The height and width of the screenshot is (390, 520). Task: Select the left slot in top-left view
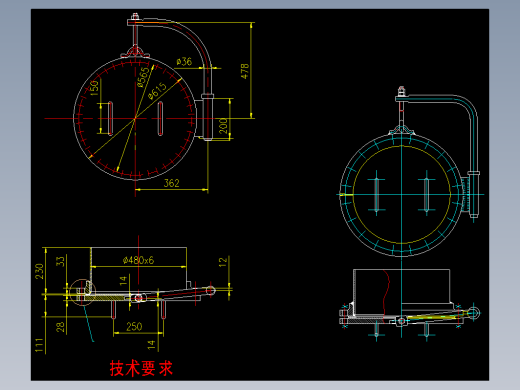(110, 118)
